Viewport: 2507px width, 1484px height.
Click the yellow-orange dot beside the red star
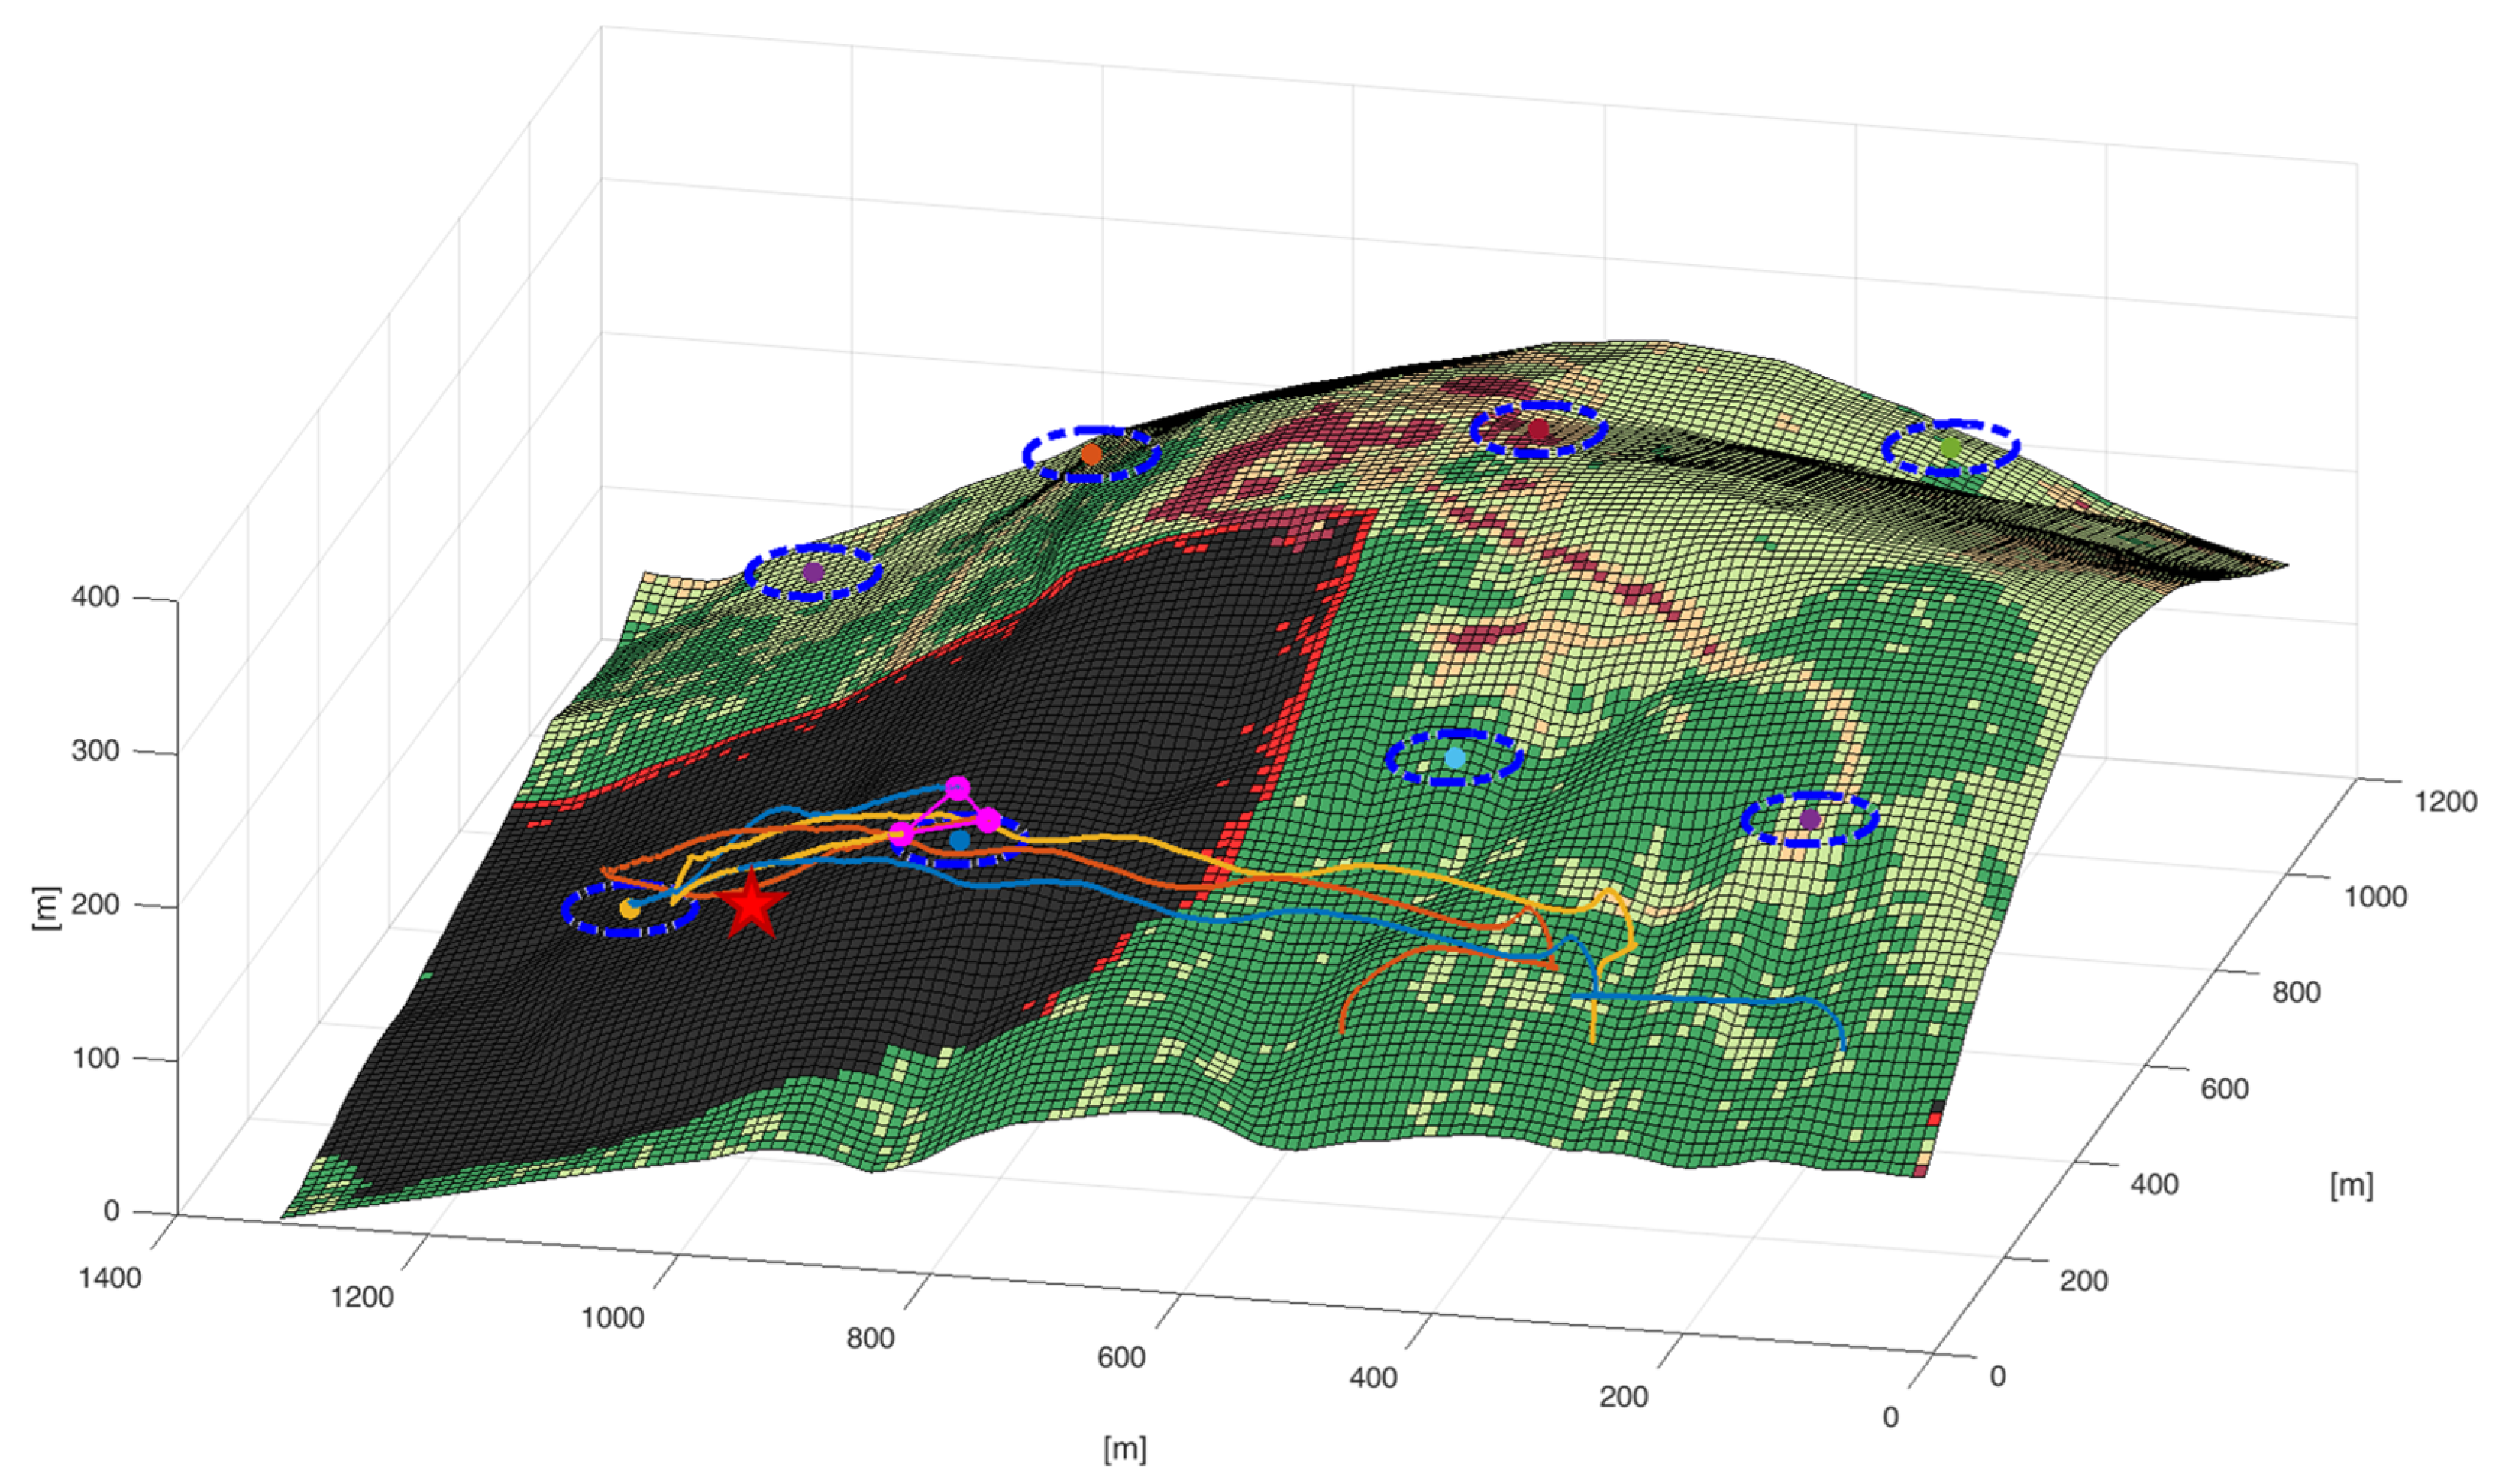click(x=629, y=909)
